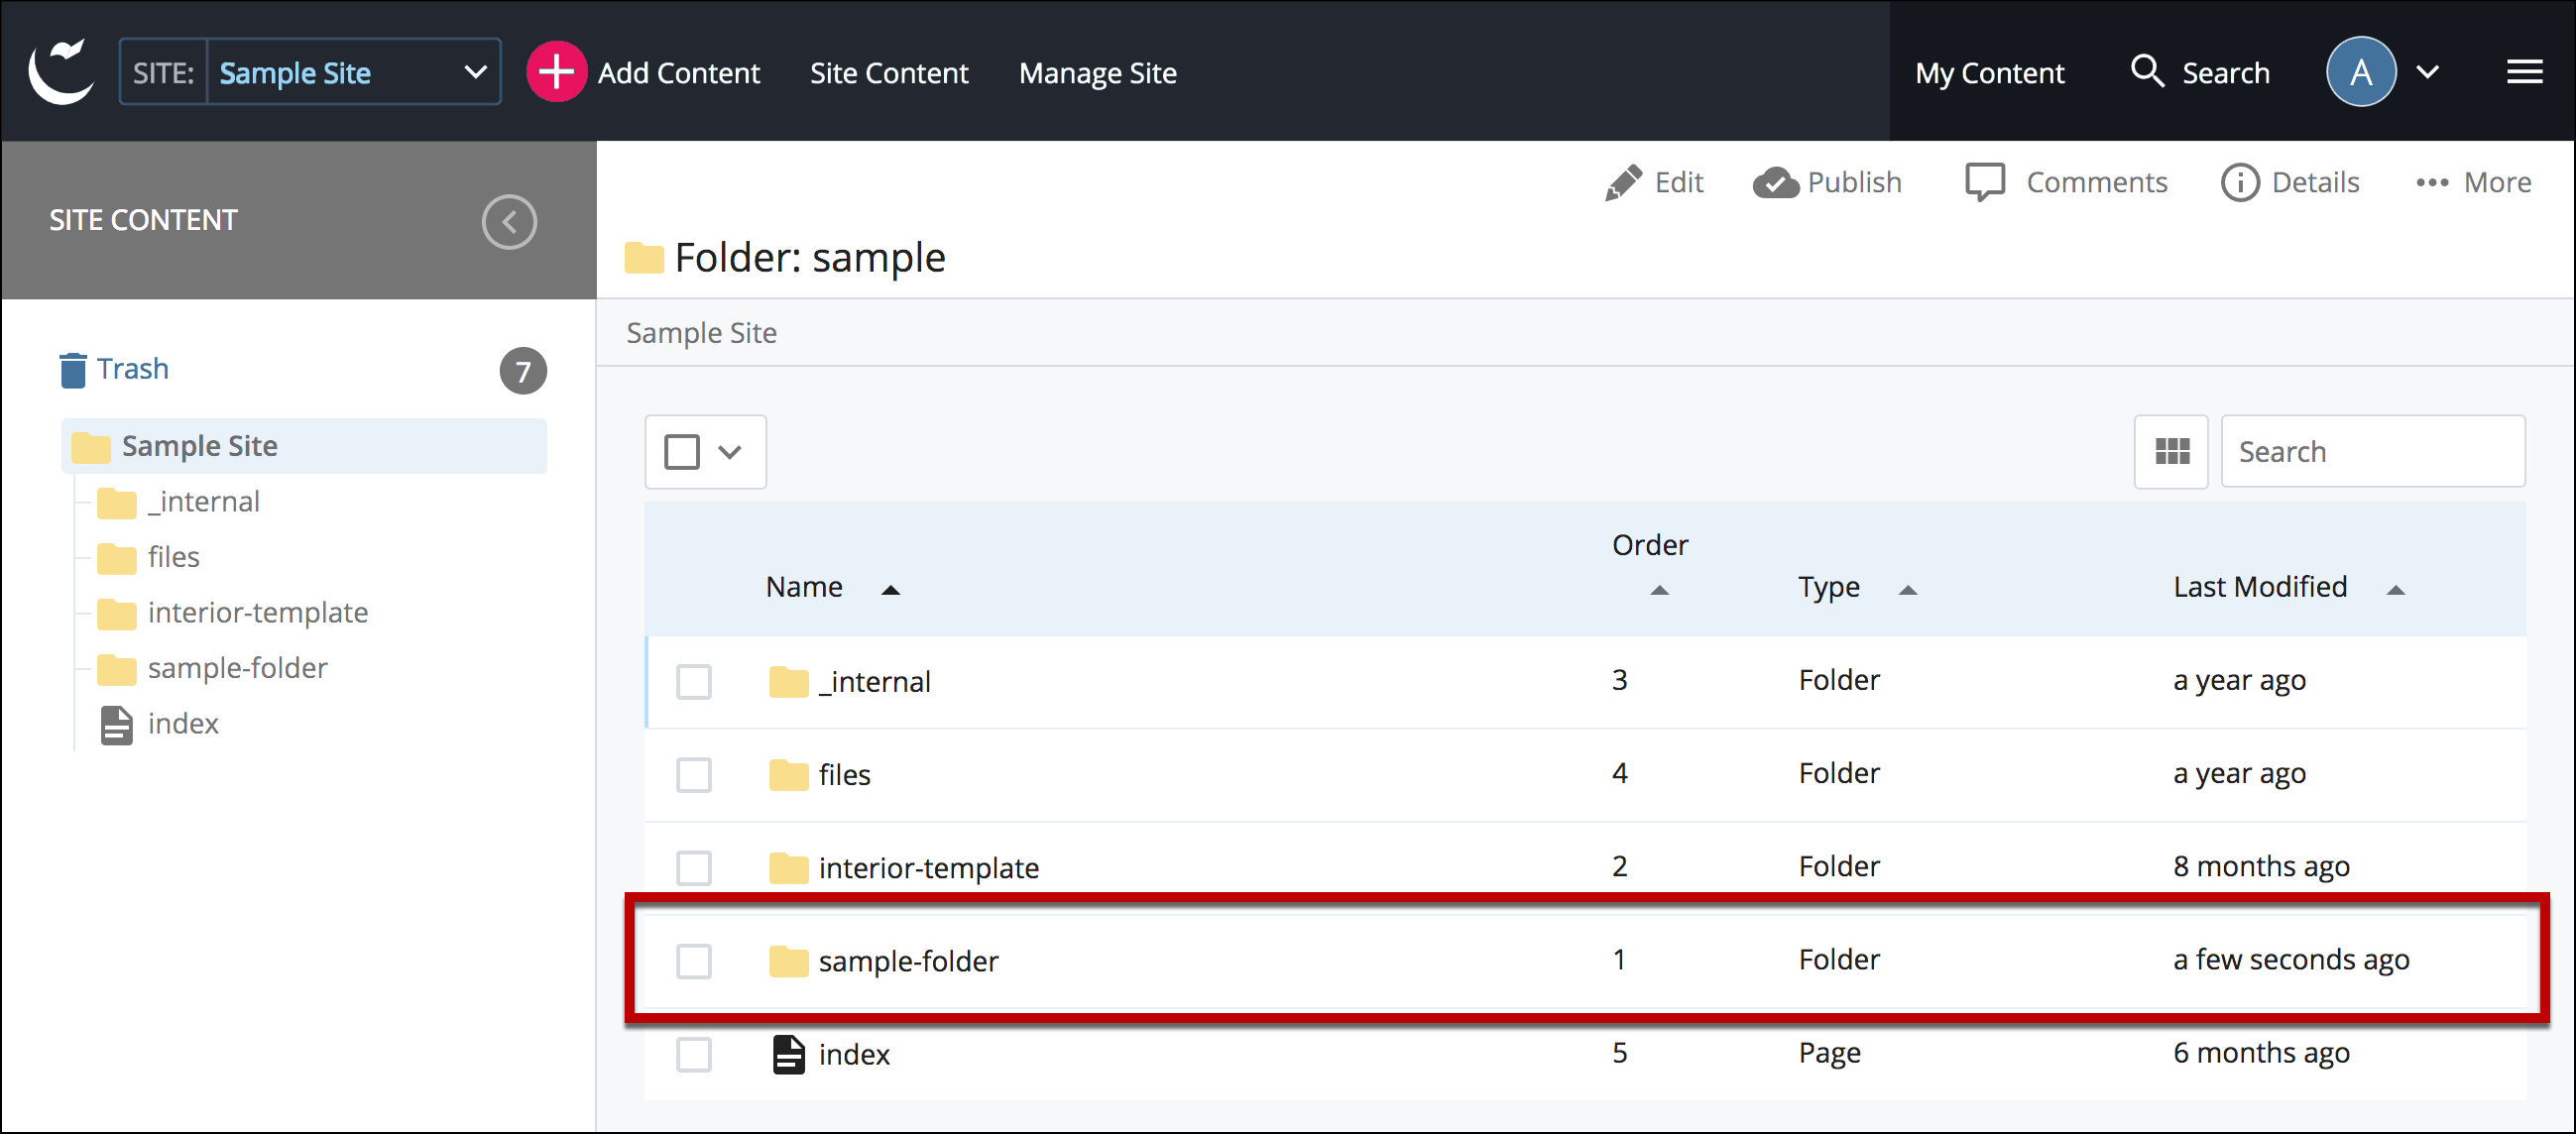Click the Search magnifier icon
This screenshot has height=1134, width=2576.
[2148, 72]
